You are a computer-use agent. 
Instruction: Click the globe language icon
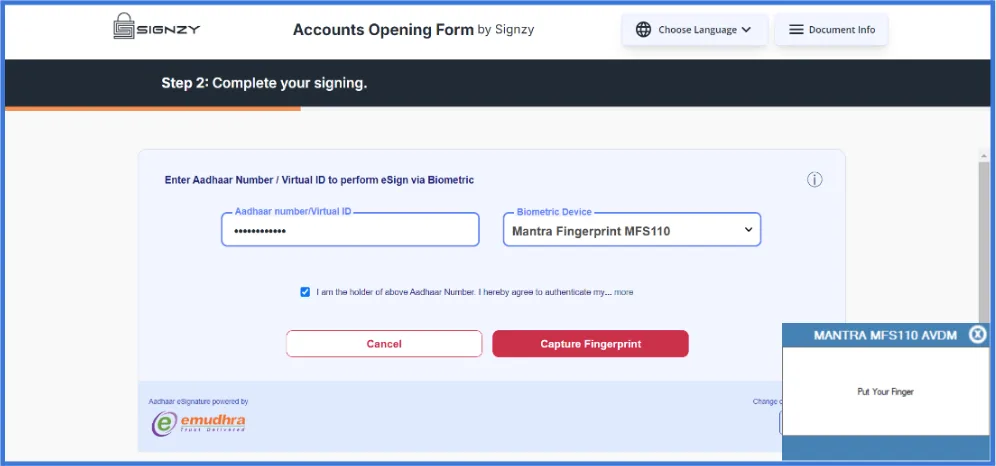643,30
